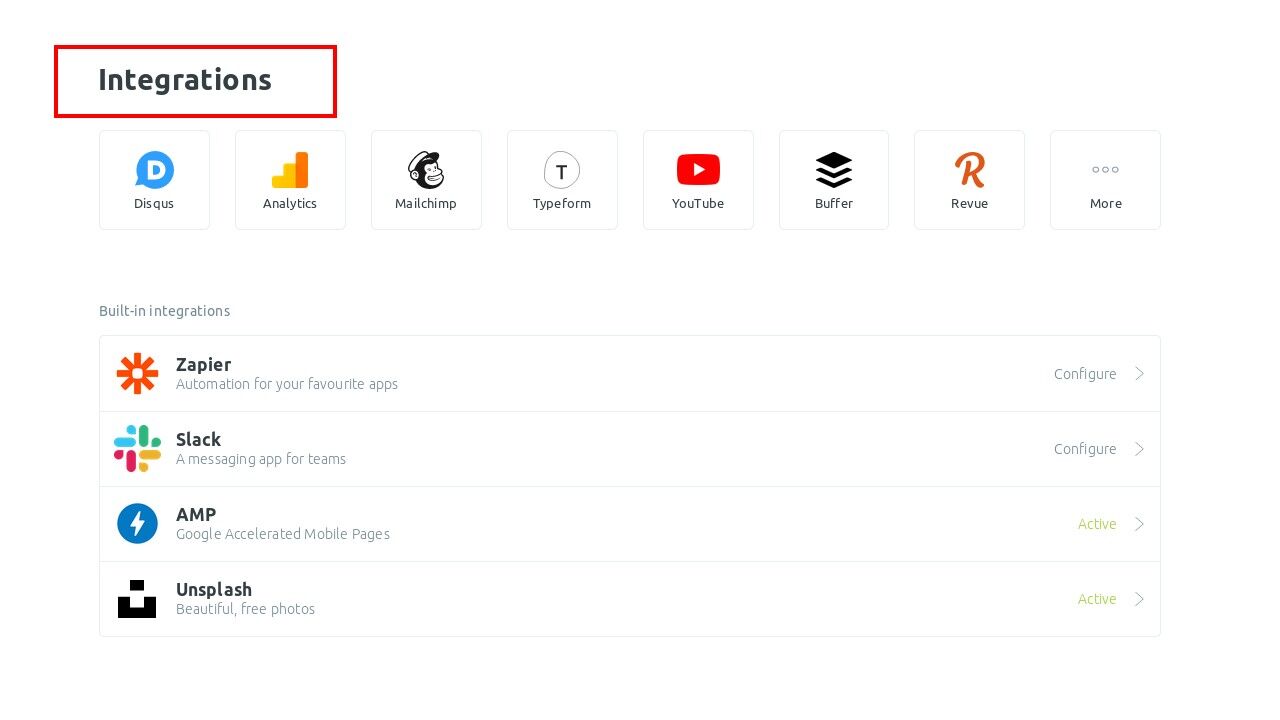
Task: Show more integrations via three dots icon
Action: pos(1105,170)
